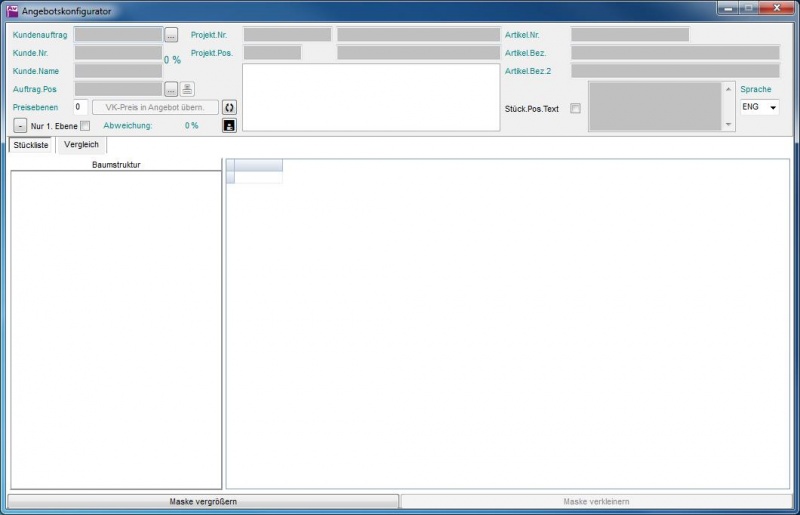This screenshot has height=515, width=800.
Task: Toggle the Stück.Pos.Text checkbox
Action: [575, 108]
